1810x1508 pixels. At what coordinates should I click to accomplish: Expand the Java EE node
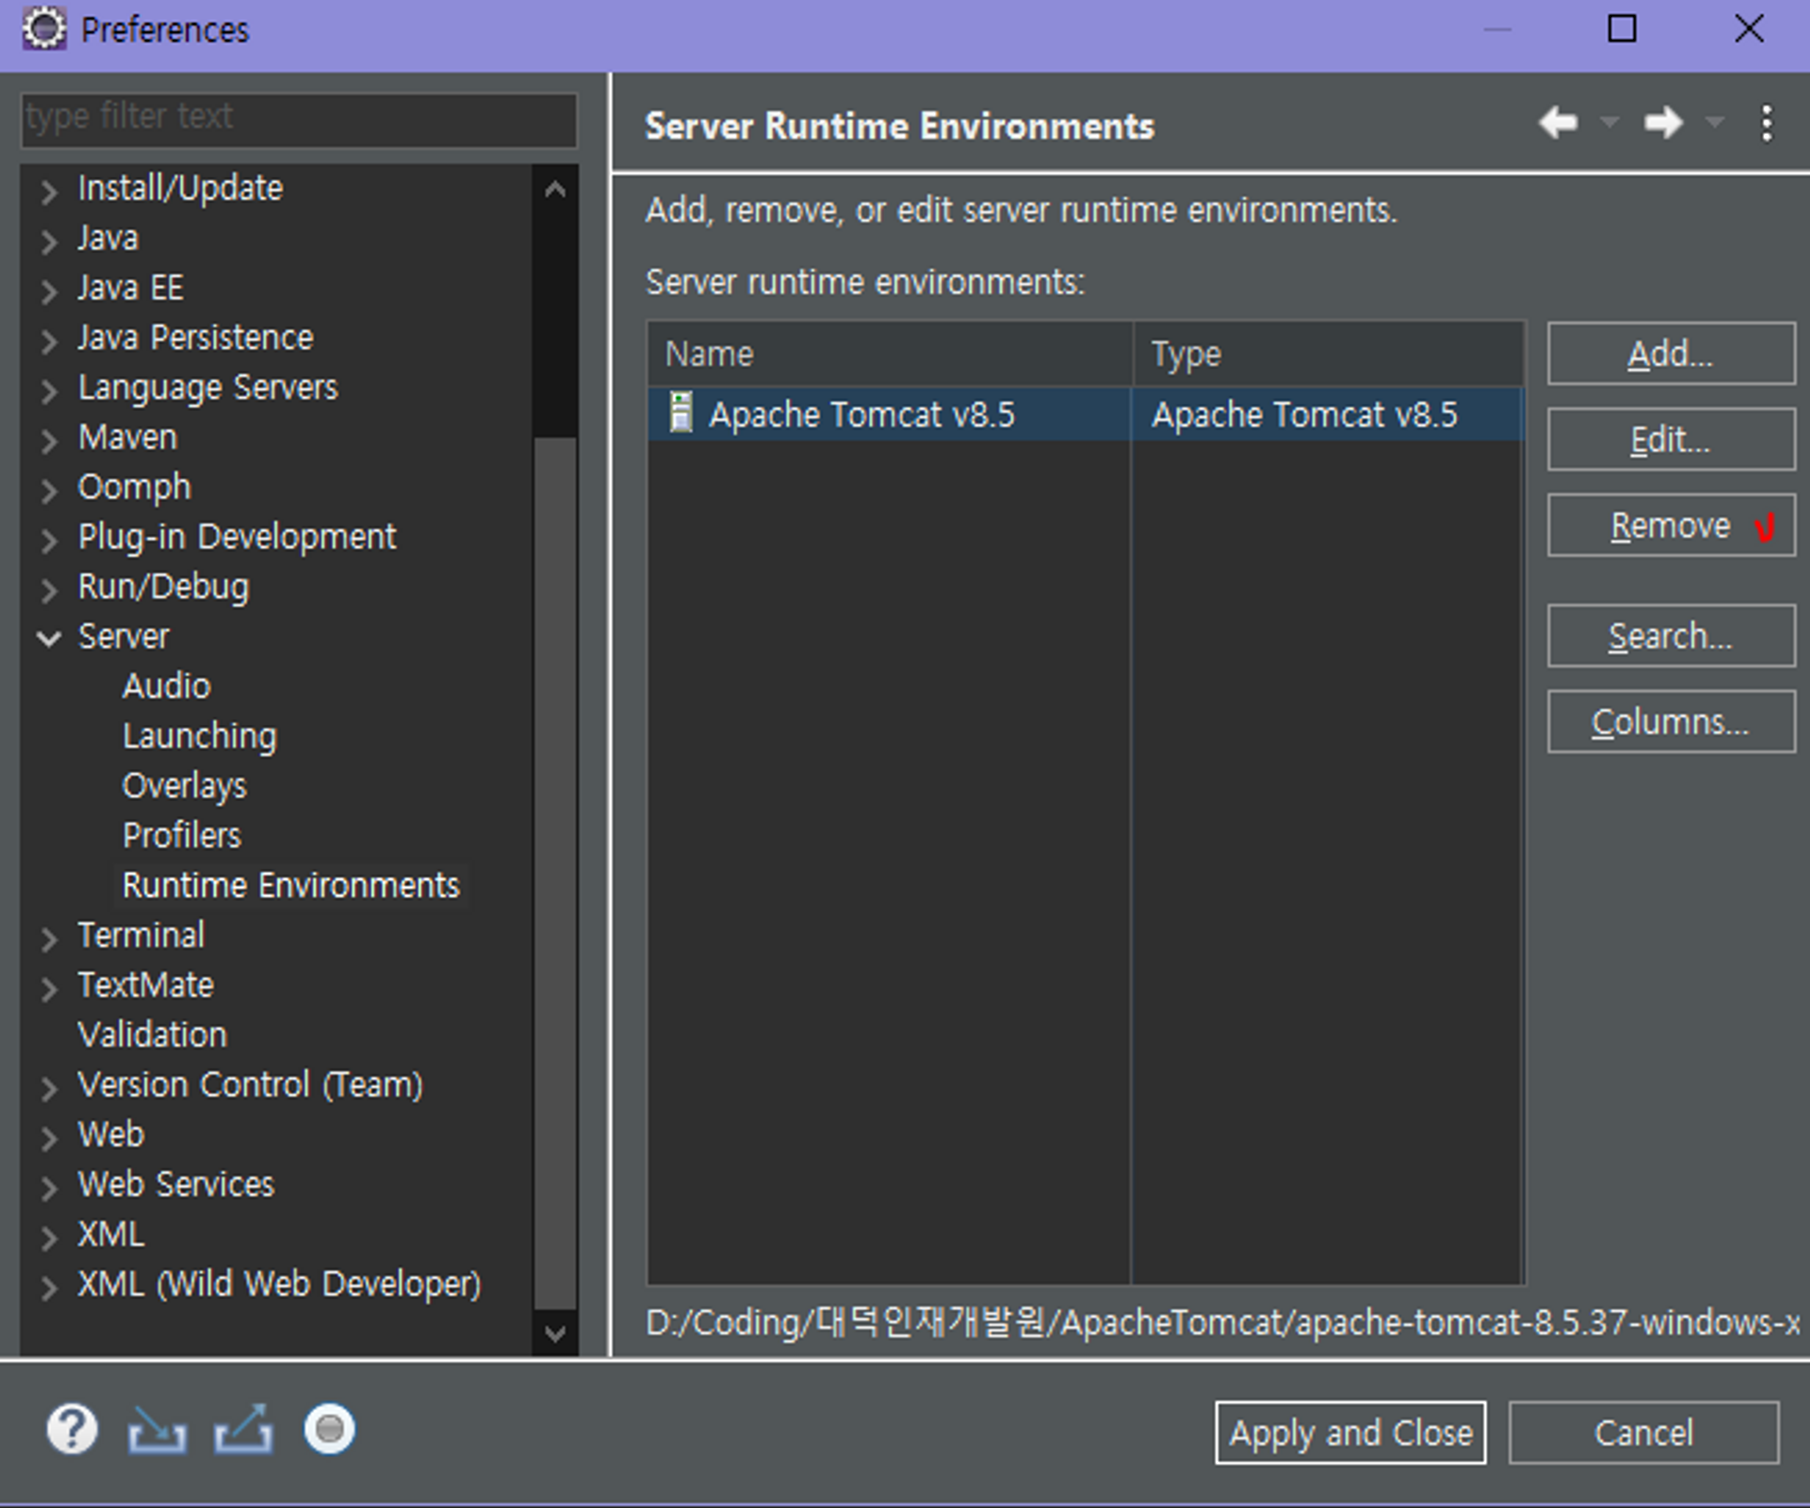click(x=49, y=290)
